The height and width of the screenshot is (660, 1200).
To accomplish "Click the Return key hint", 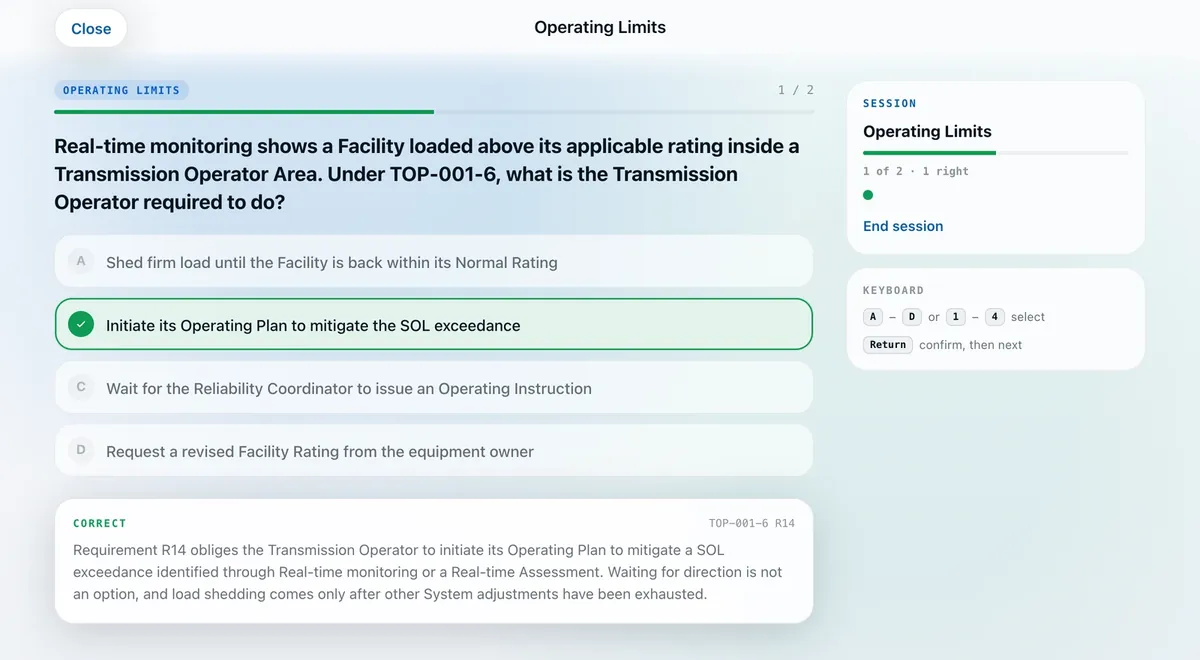I will [888, 345].
